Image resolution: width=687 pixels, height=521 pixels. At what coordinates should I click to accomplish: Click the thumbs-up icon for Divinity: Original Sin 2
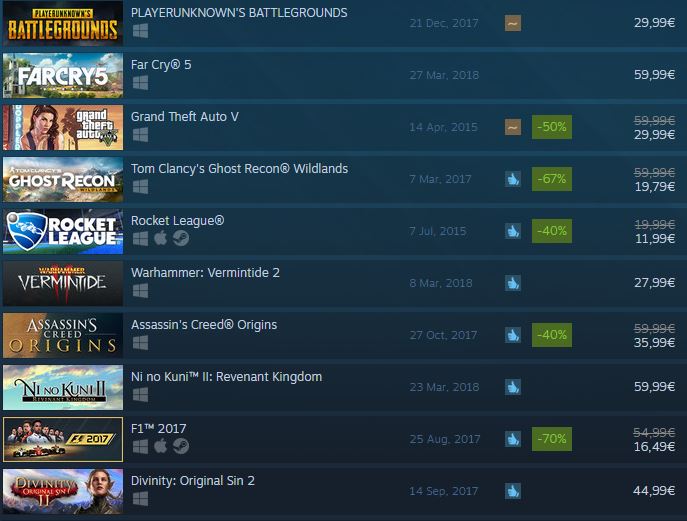pyautogui.click(x=513, y=491)
